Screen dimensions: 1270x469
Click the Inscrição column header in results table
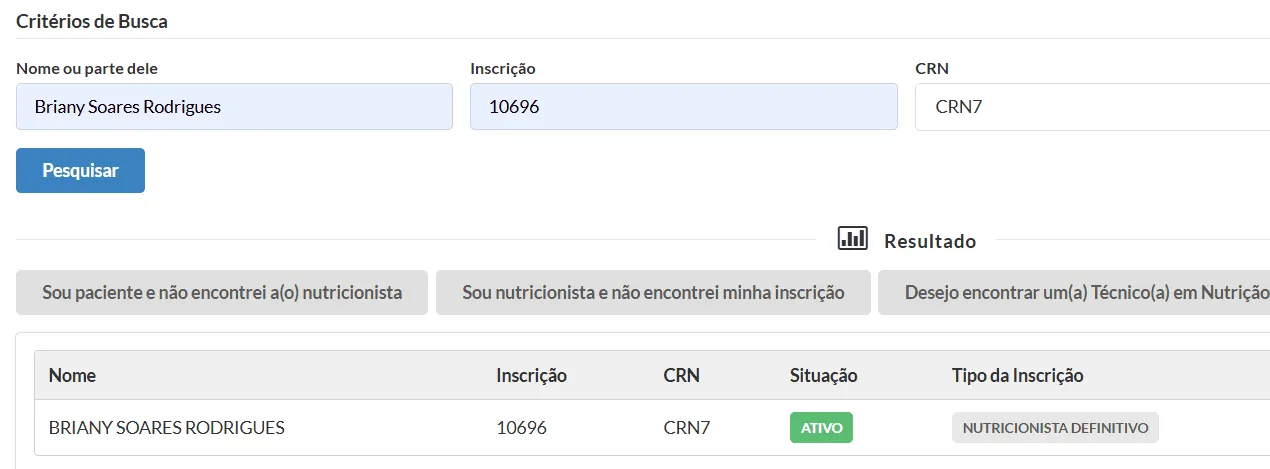(531, 376)
